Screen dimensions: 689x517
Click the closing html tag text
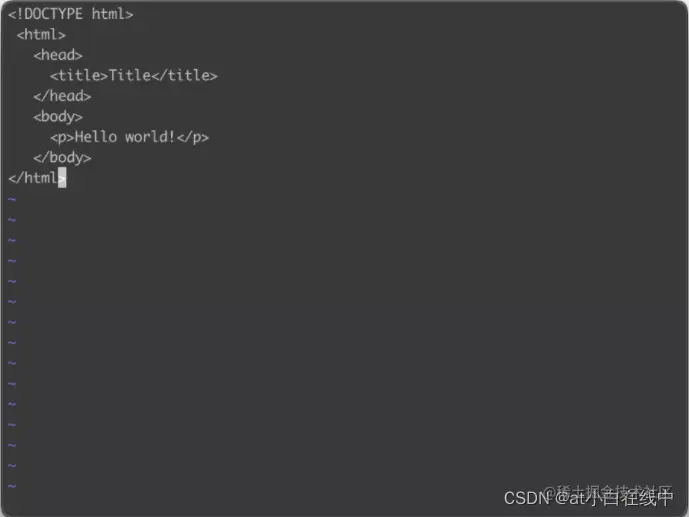pos(37,178)
